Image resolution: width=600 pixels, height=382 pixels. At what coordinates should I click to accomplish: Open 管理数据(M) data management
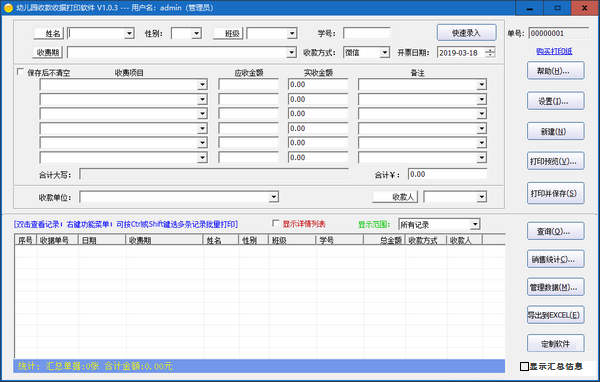pyautogui.click(x=556, y=287)
